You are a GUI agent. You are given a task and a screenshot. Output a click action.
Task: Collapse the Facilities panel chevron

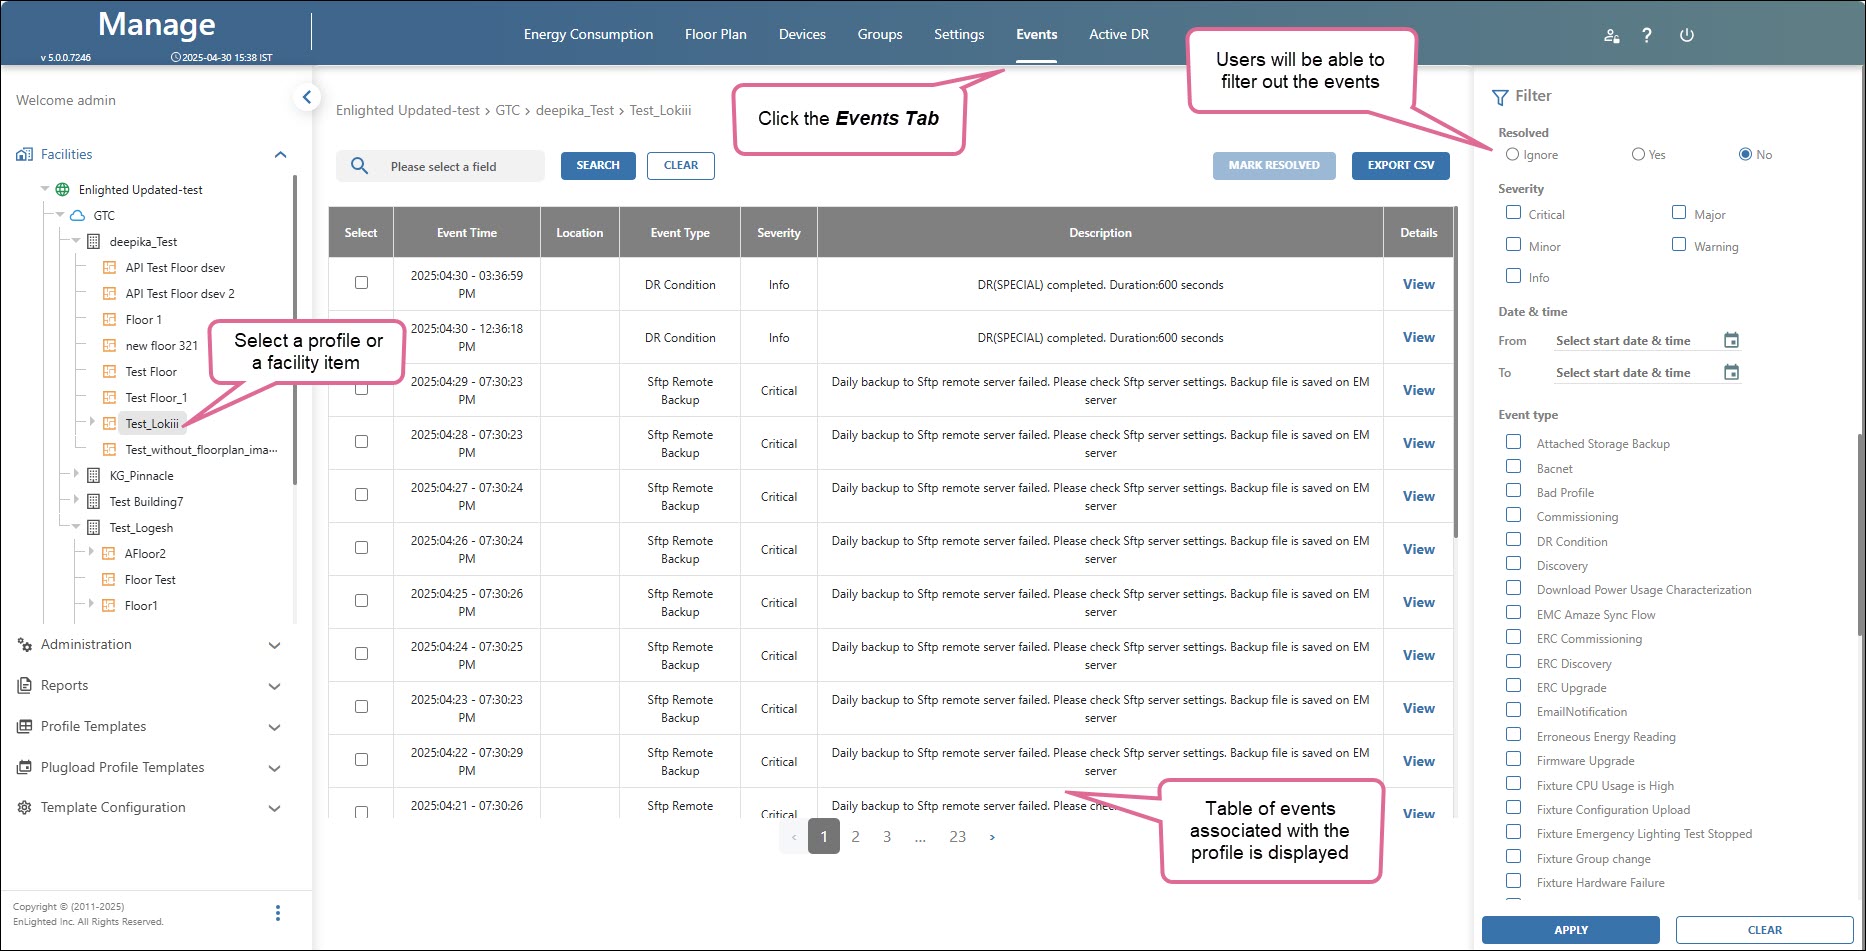pyautogui.click(x=280, y=155)
